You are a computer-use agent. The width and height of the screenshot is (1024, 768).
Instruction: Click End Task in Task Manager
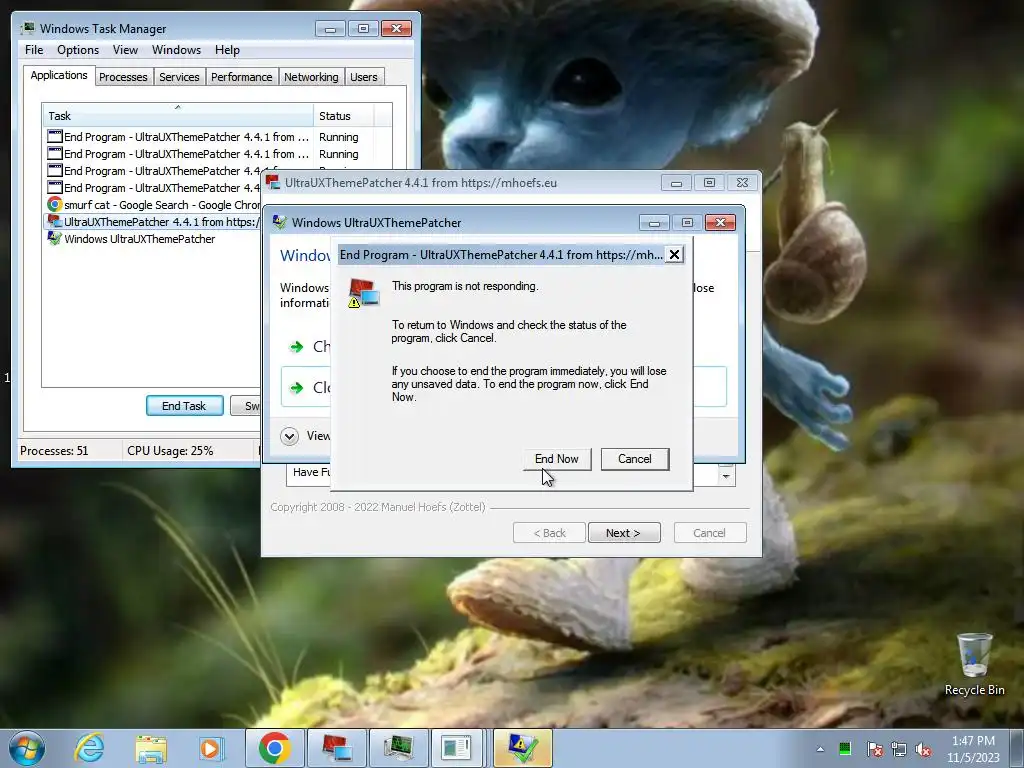[x=184, y=406]
